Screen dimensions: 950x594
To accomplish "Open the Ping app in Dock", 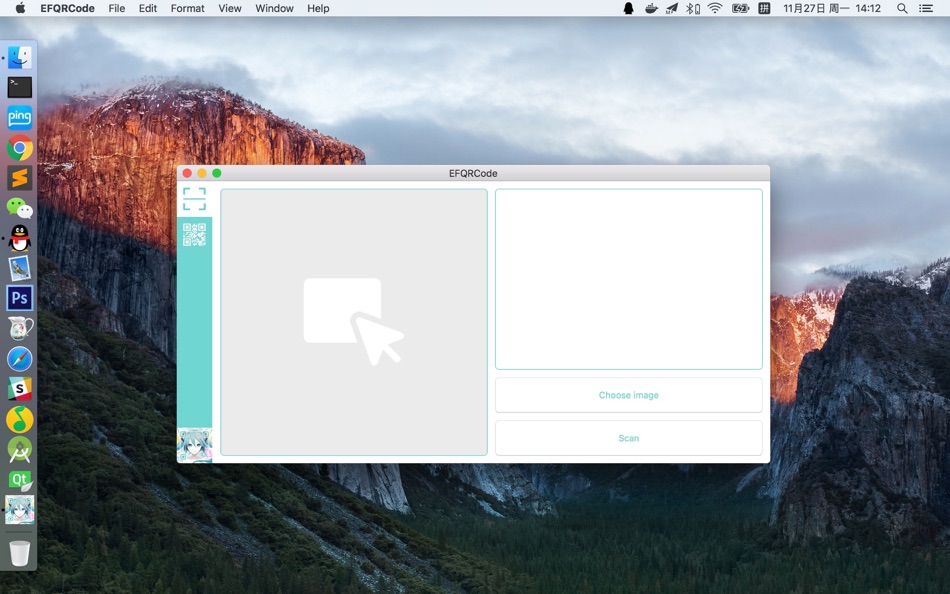I will pyautogui.click(x=19, y=117).
